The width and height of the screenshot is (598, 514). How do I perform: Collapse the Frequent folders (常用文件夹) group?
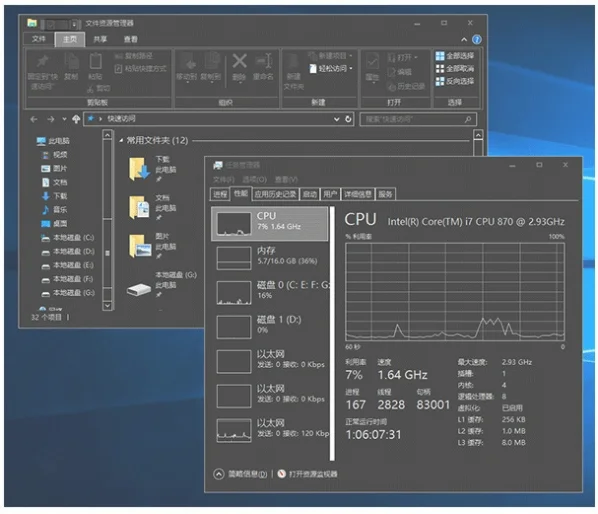(x=121, y=141)
